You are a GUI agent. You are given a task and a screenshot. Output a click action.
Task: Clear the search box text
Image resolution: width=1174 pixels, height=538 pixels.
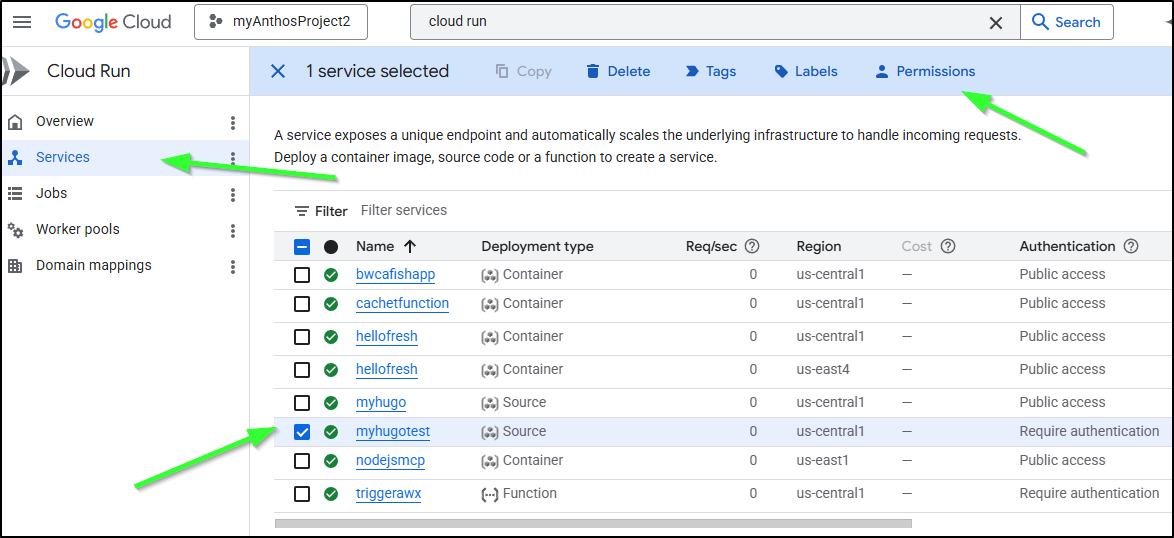[x=996, y=22]
